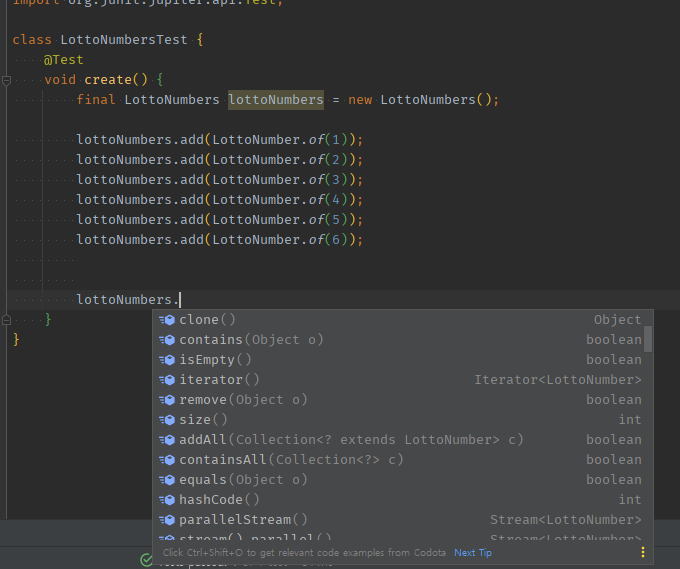Place cursor after 'lottoNumbers.' on current line
680x569 pixels.
pyautogui.click(x=180, y=300)
